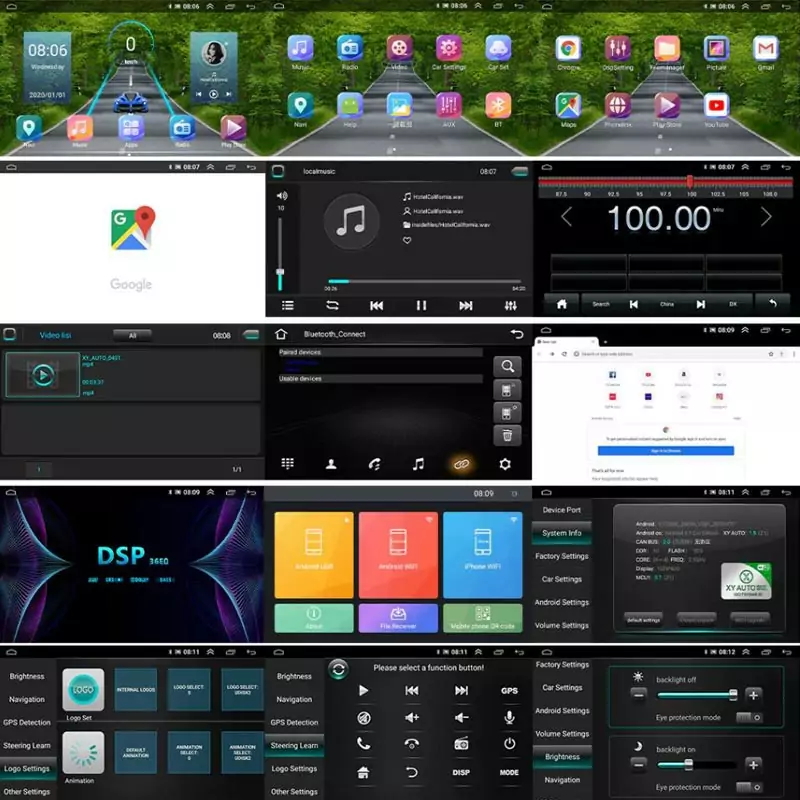Open the Car Set app icon
The image size is (800, 800).
[498, 48]
